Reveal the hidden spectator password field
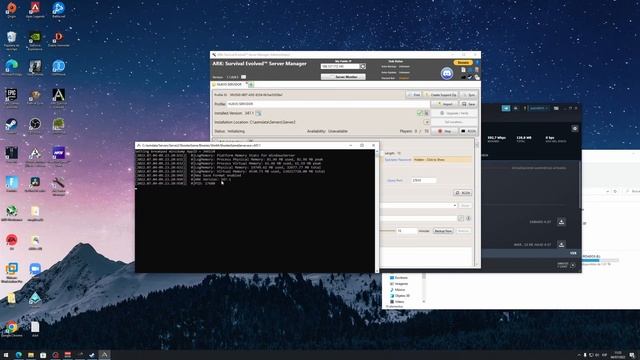Image resolution: width=640 pixels, height=360 pixels. pyautogui.click(x=442, y=160)
